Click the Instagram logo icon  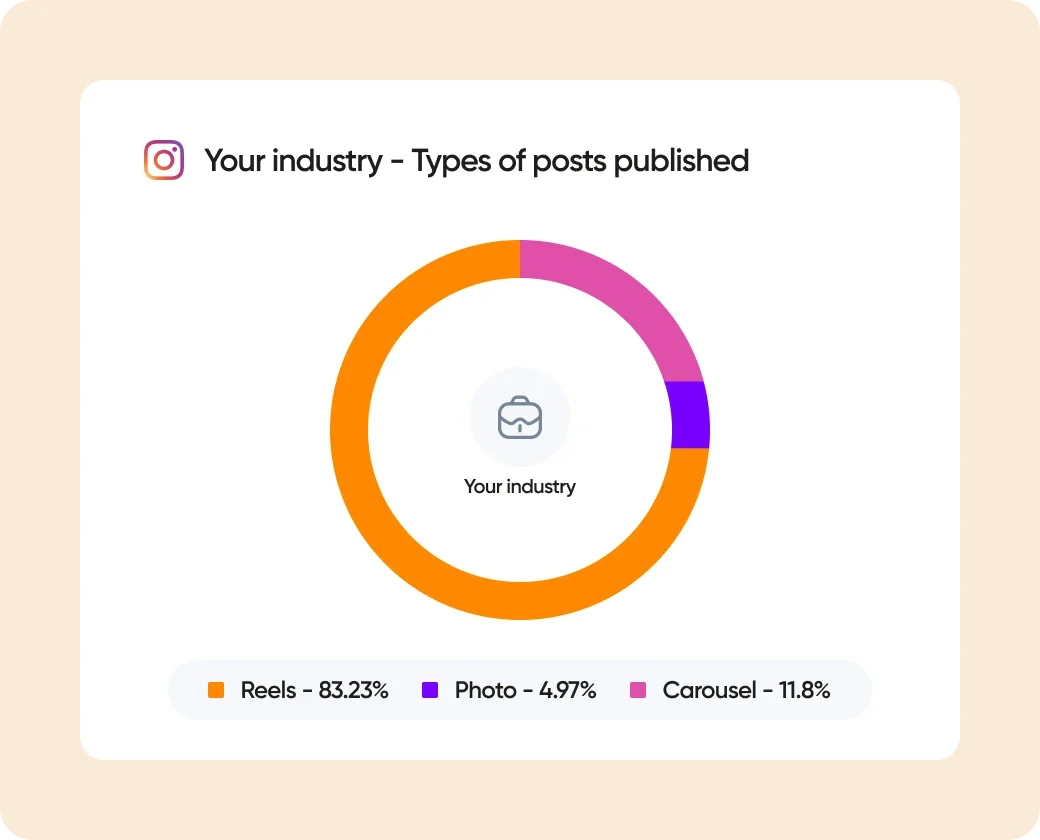pos(164,160)
